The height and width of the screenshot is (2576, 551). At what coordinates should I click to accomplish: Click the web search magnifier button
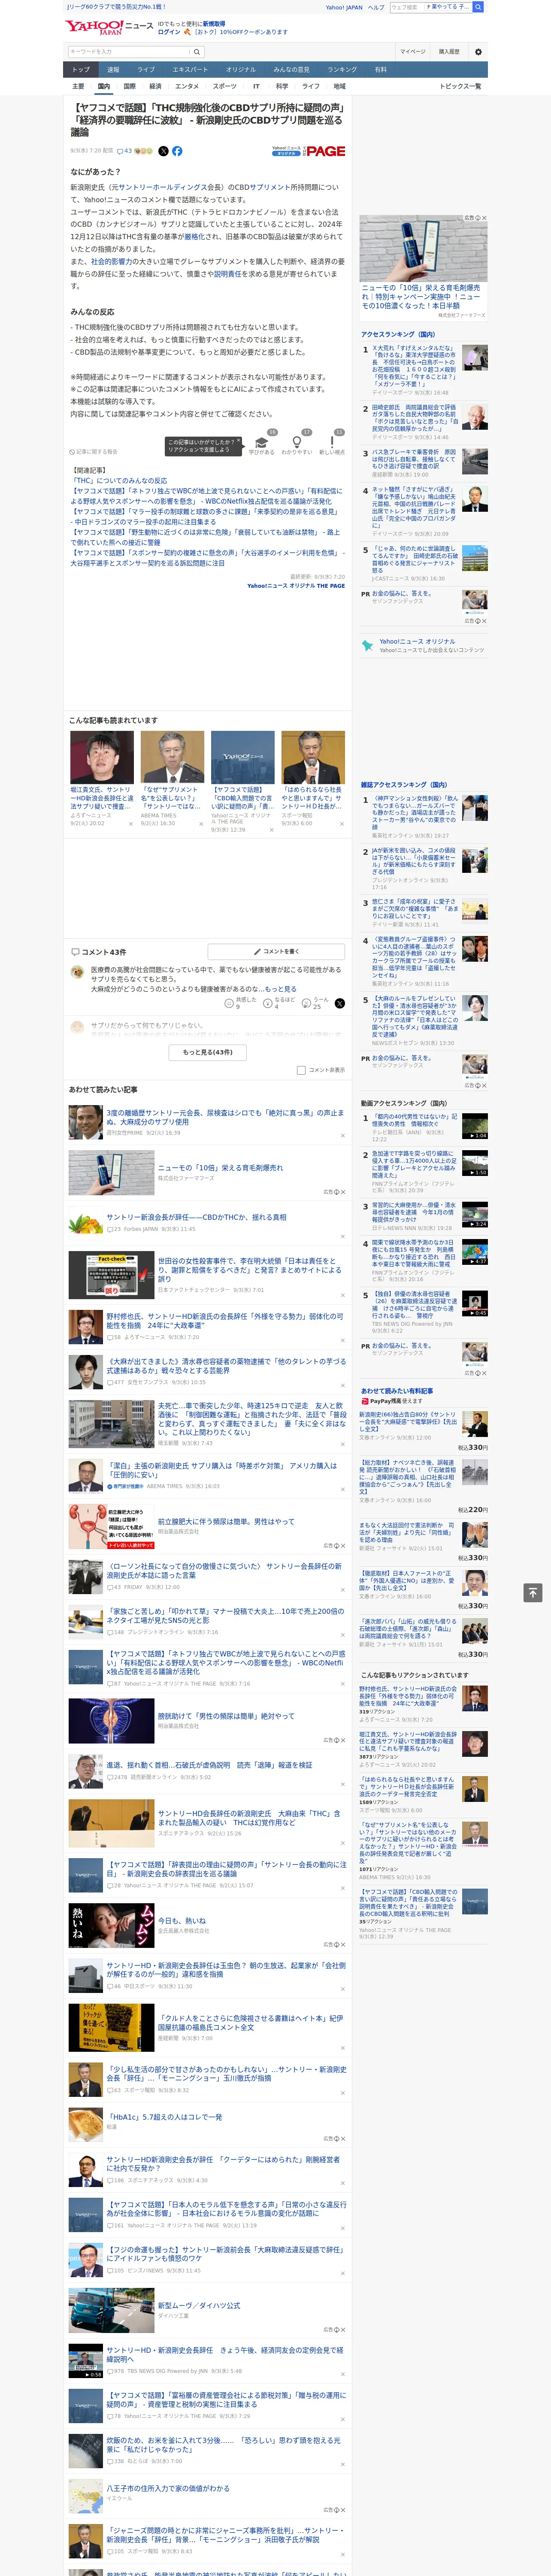478,7
